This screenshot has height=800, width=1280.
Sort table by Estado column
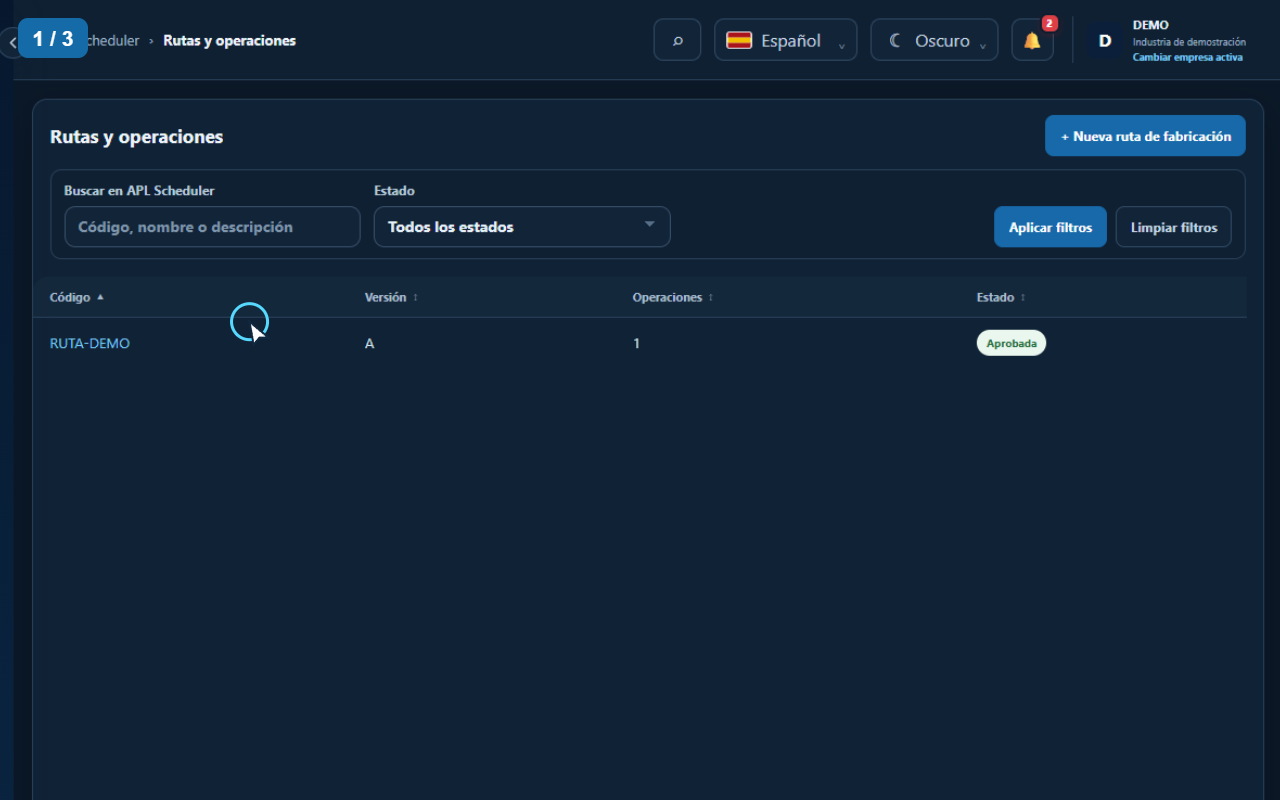click(x=1001, y=297)
